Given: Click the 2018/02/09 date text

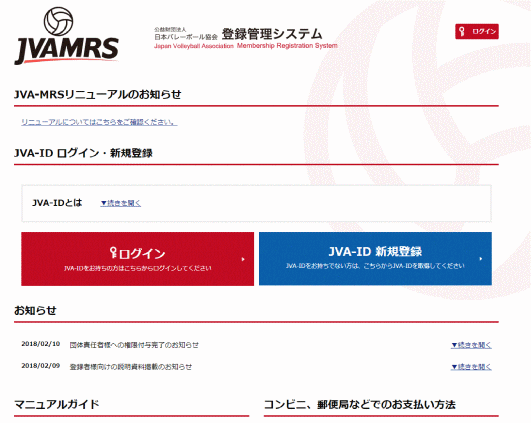Looking at the screenshot, I should [41, 366].
